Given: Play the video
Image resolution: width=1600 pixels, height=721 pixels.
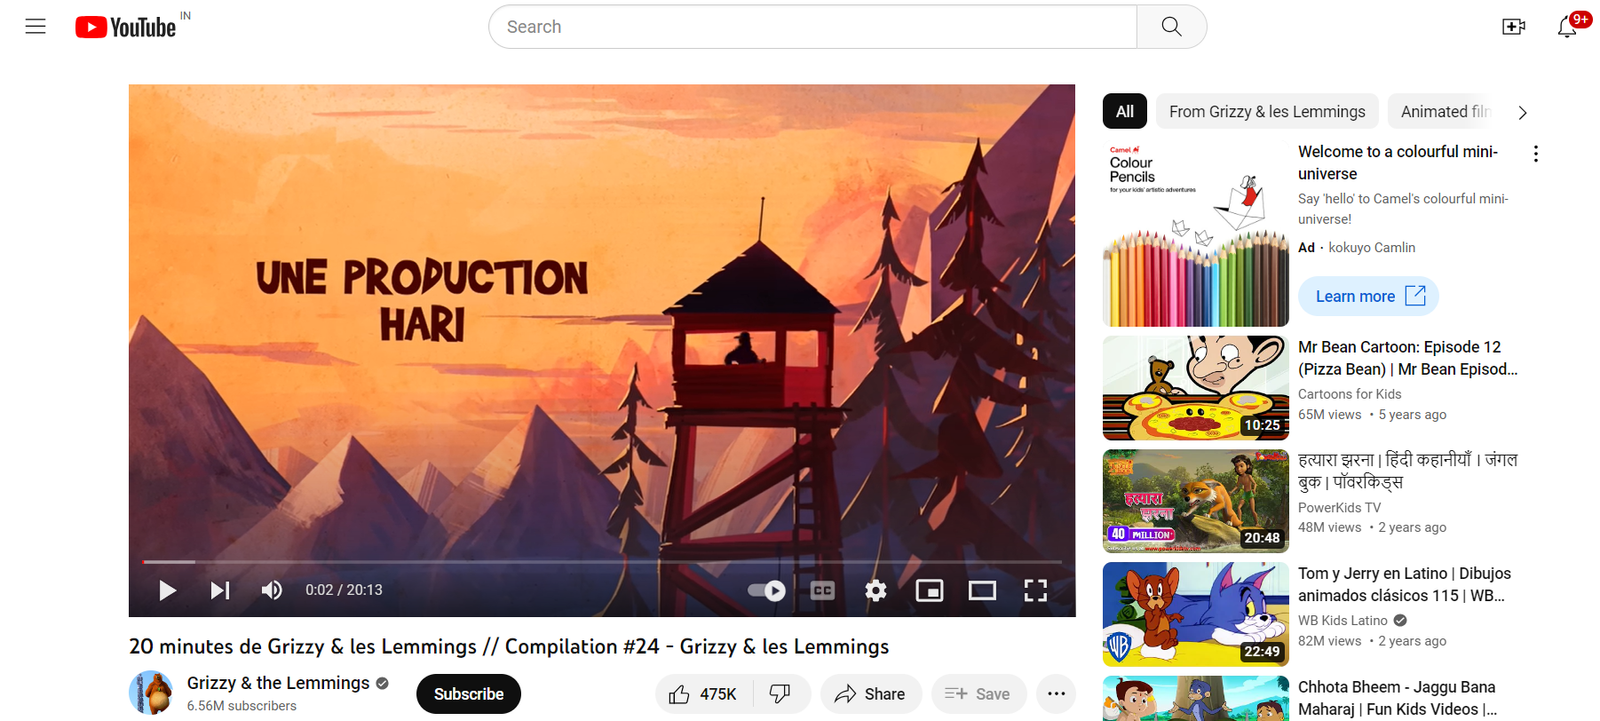Looking at the screenshot, I should [167, 590].
